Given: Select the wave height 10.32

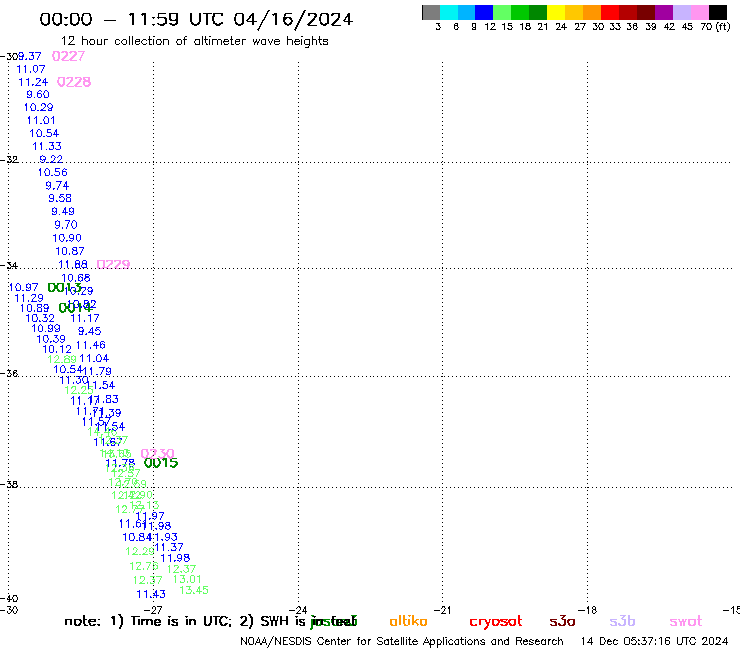Looking at the screenshot, I should 40,319.
